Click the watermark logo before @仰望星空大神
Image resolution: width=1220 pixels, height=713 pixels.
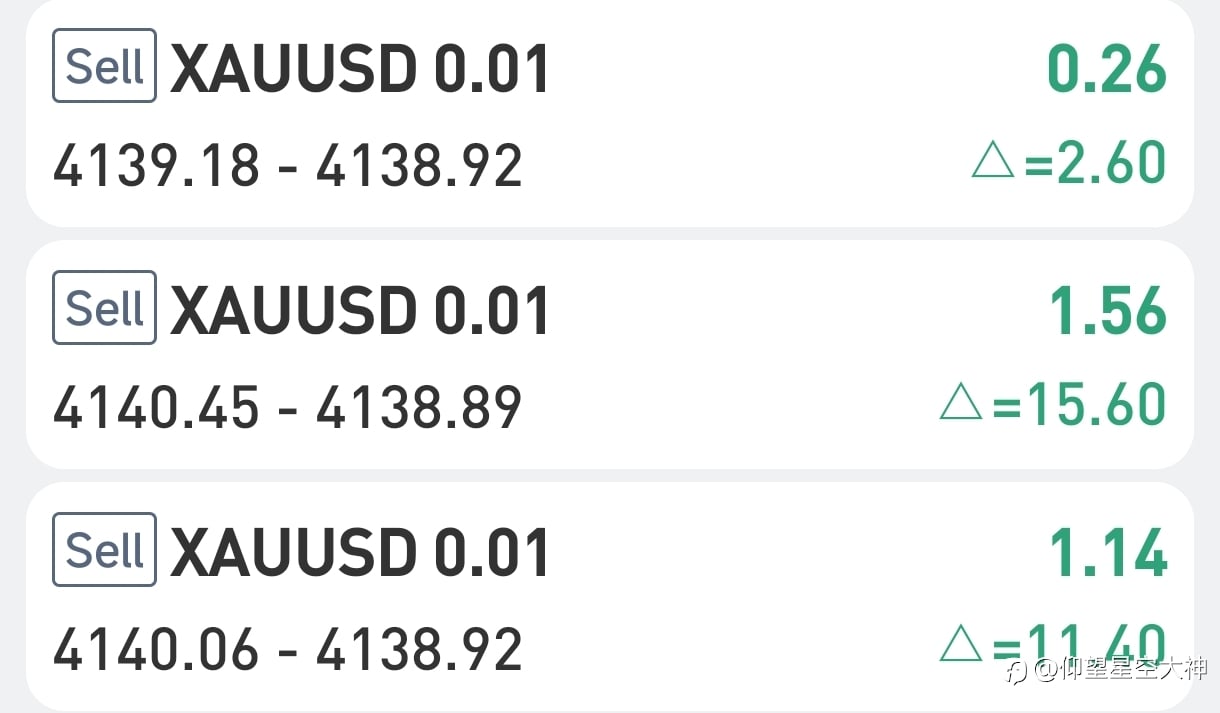[x=1016, y=671]
